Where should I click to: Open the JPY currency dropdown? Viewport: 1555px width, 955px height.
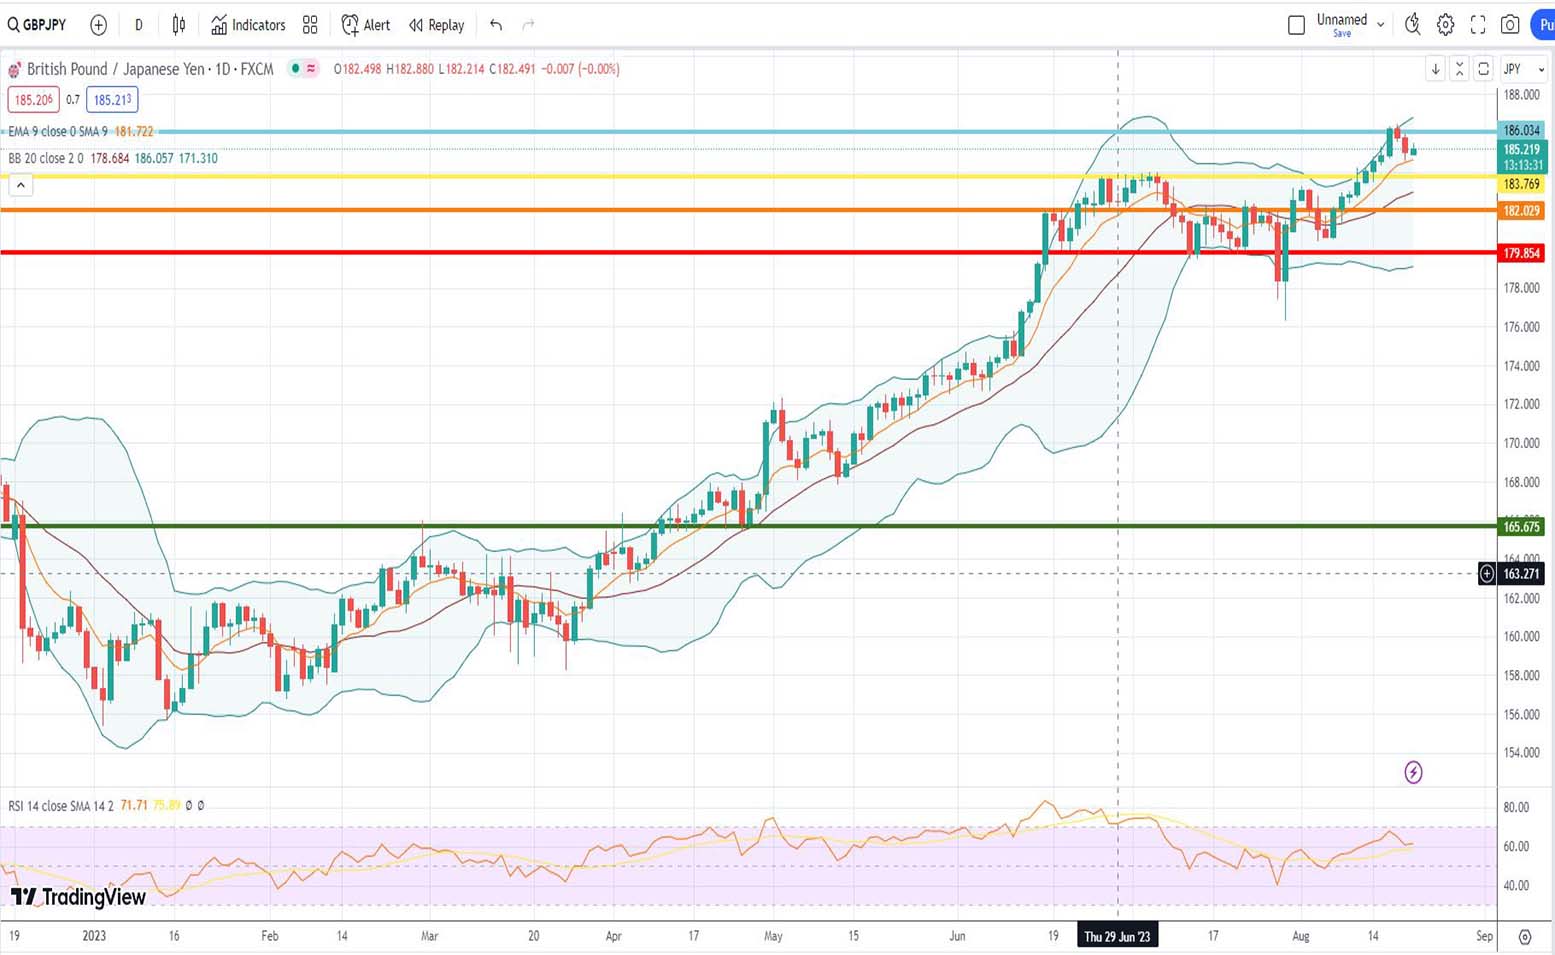pos(1524,69)
